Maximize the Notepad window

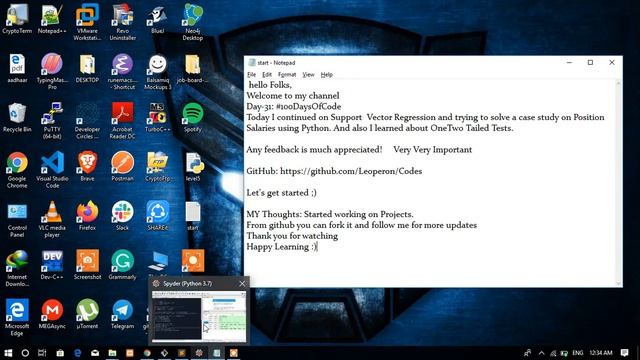pos(590,62)
